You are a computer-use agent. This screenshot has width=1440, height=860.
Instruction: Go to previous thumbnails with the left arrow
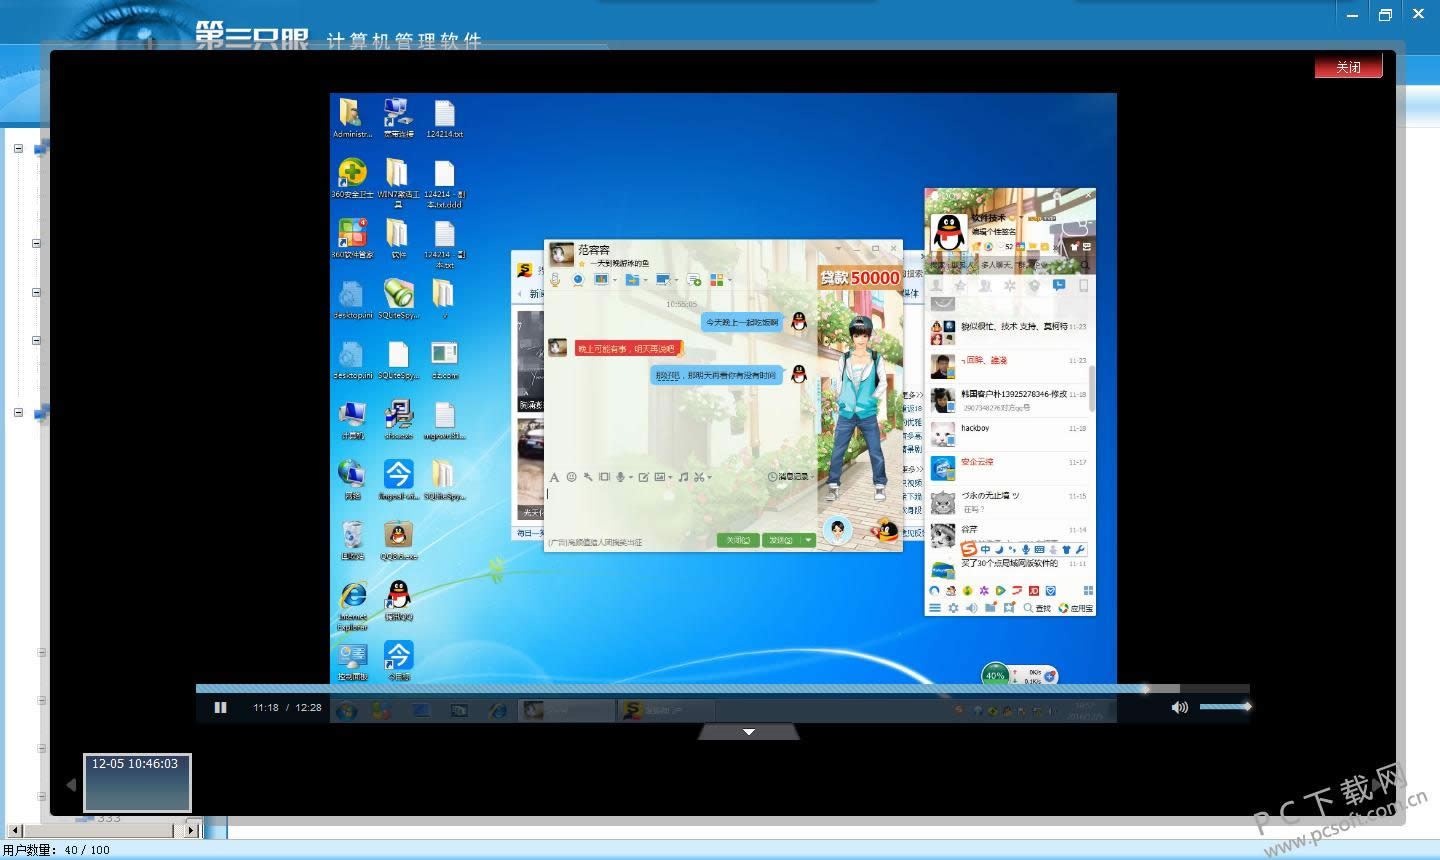click(71, 785)
